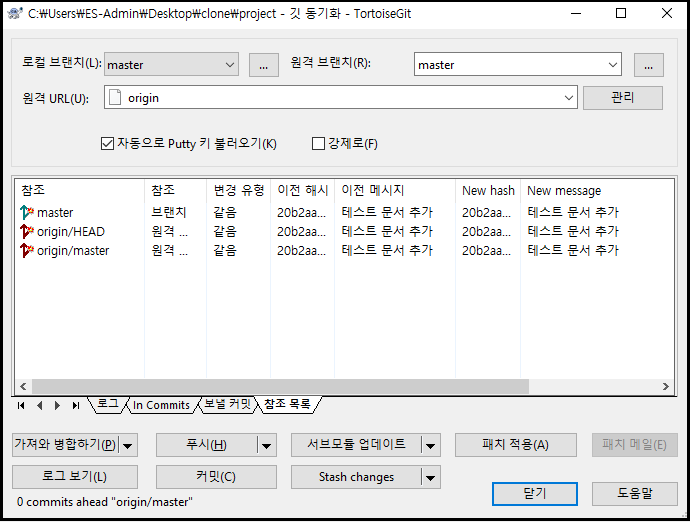690x522 pixels.
Task: Expand the 원격 URL origin dropdown
Action: (569, 97)
